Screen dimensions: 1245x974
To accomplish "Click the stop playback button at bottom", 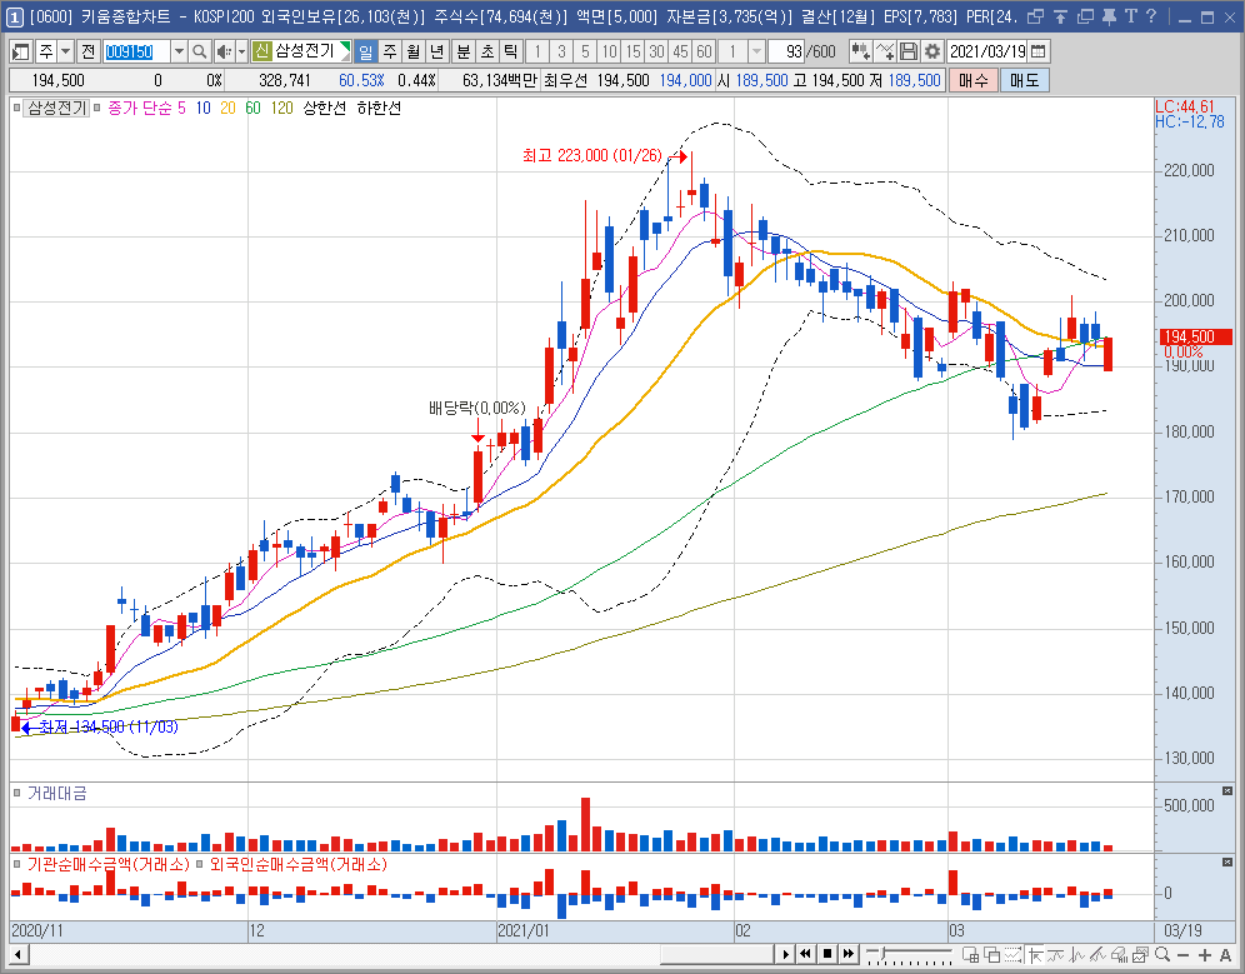I will click(x=828, y=954).
